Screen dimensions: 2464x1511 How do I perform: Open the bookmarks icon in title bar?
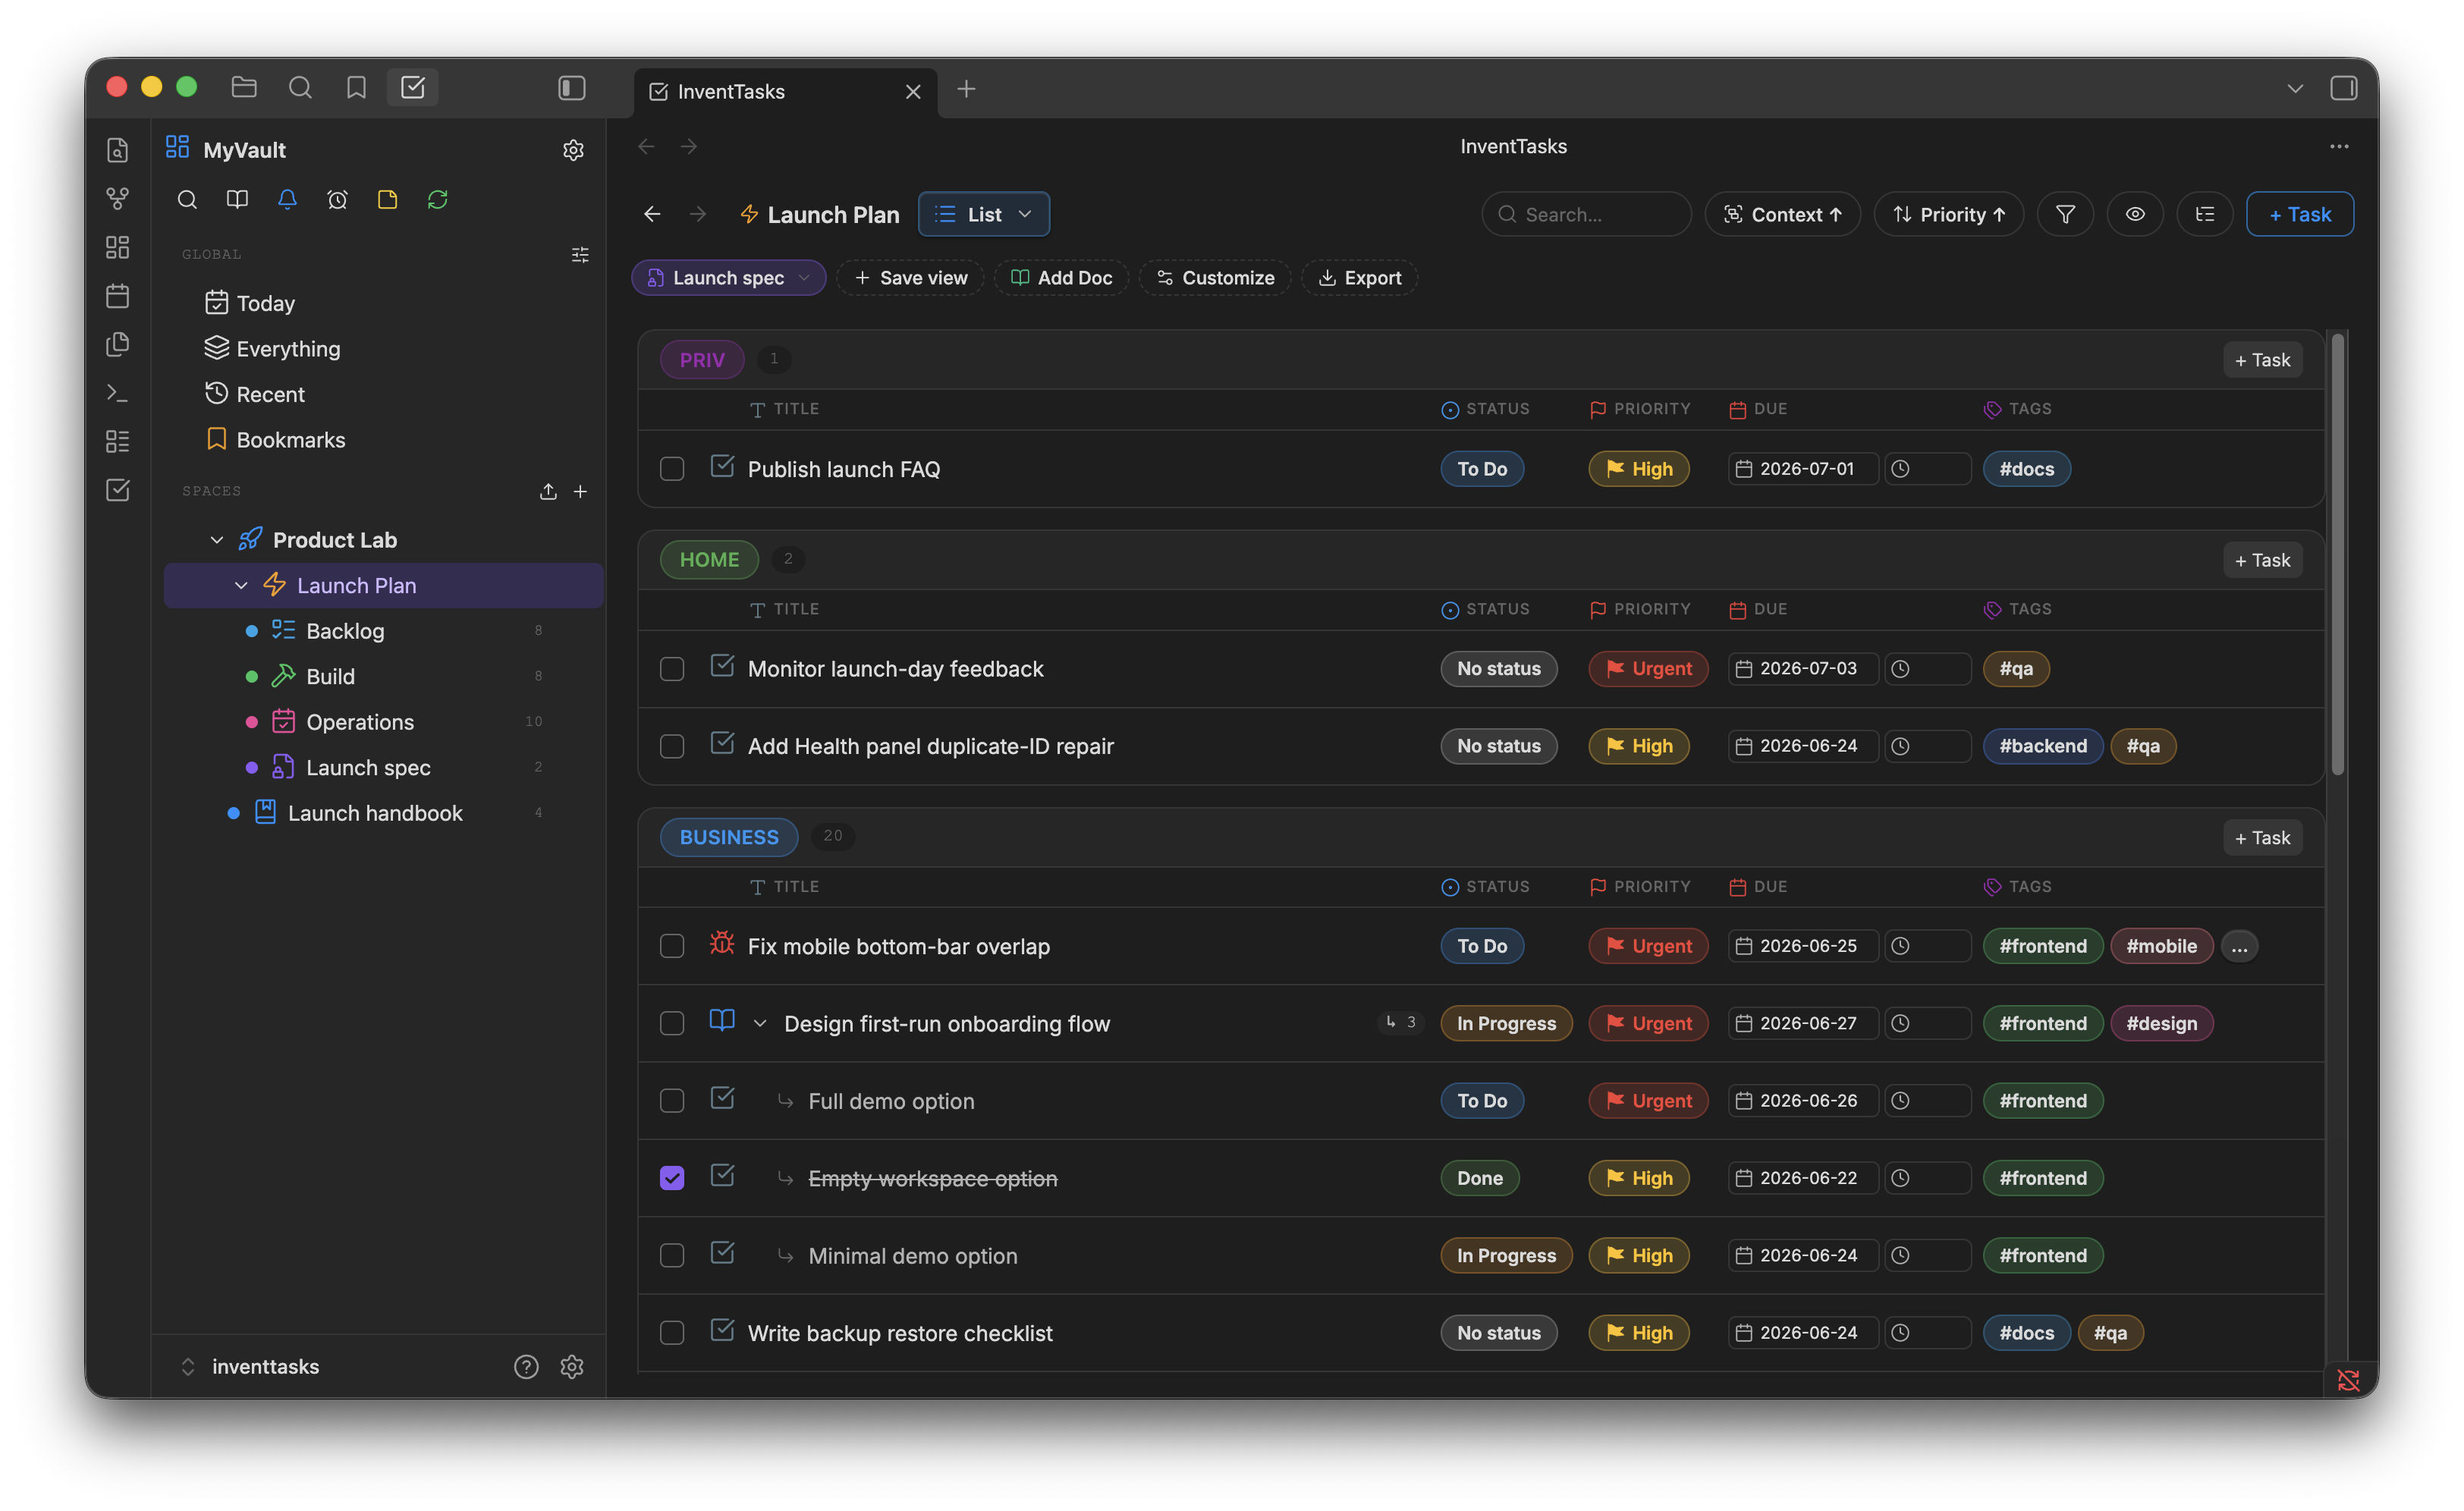(356, 88)
